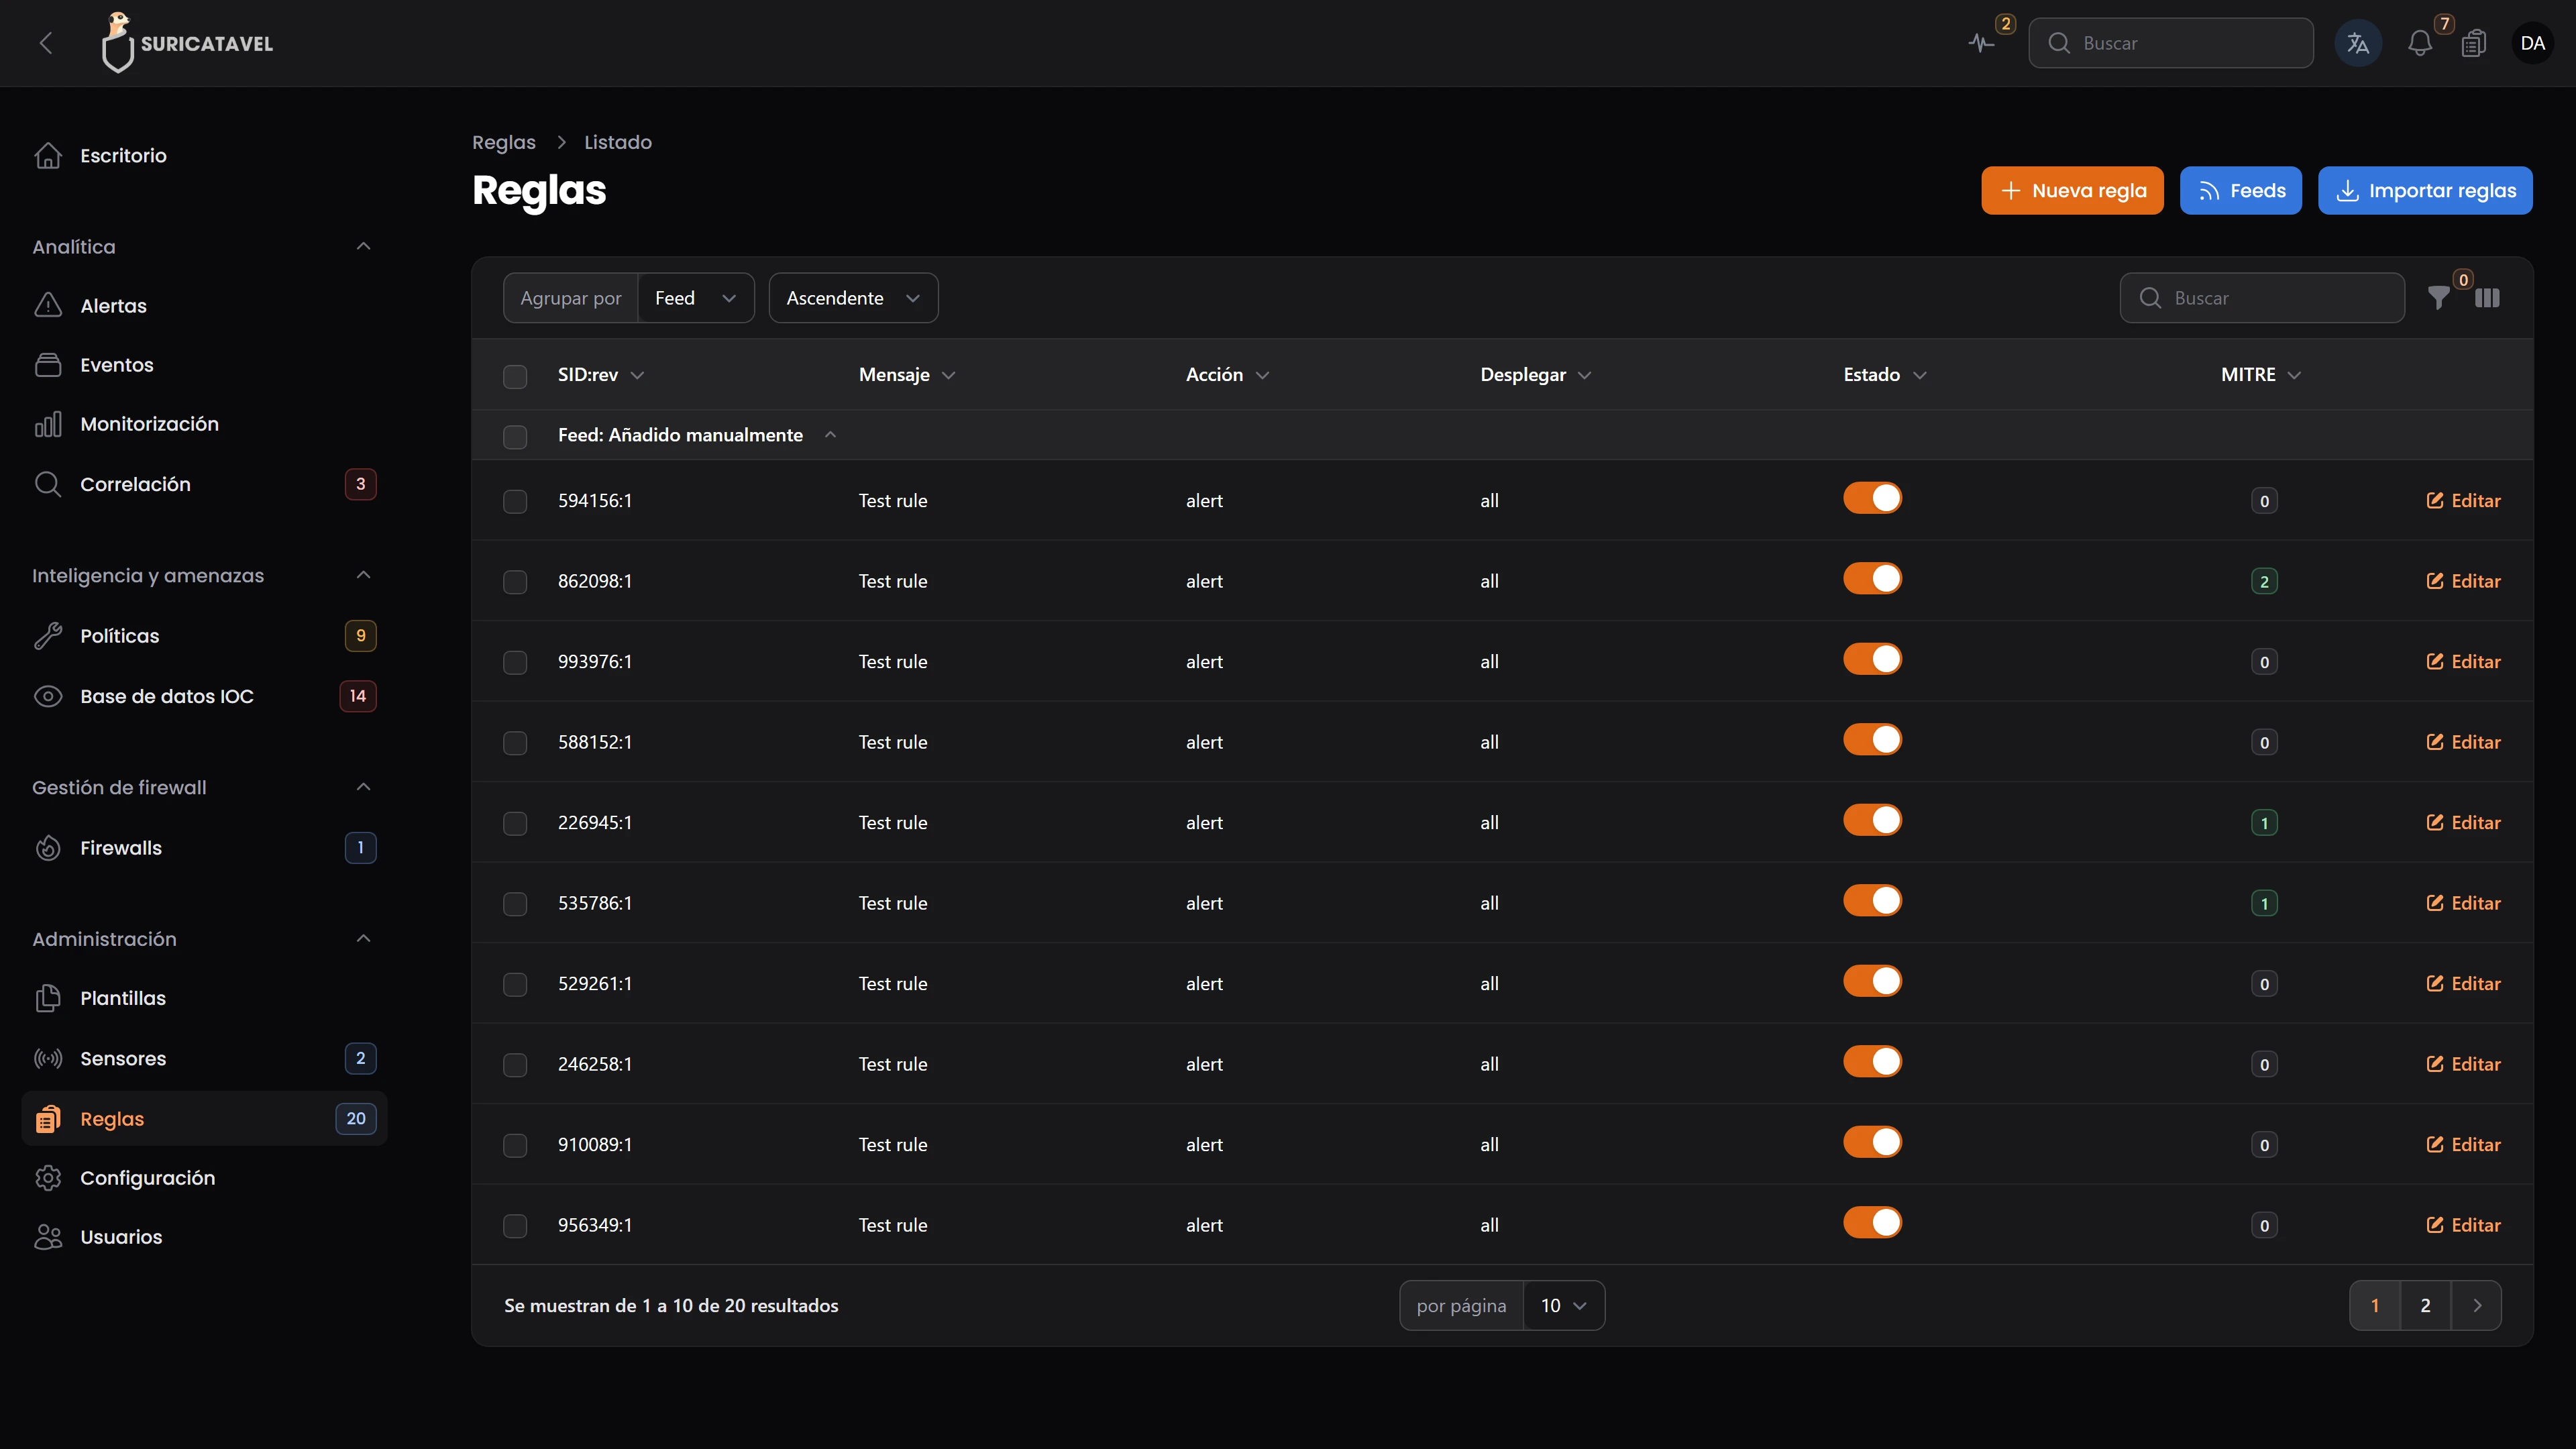Check the box for rule 862098:1

coord(515,582)
